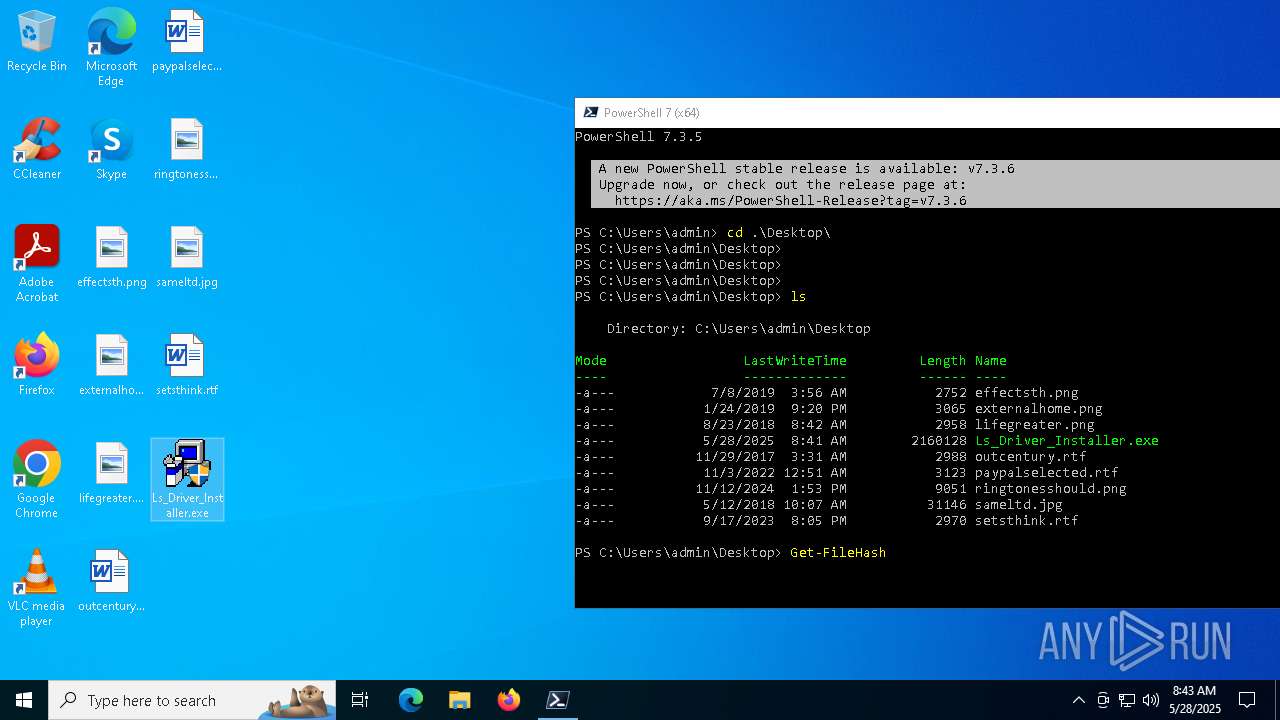Viewport: 1280px width, 720px height.
Task: Click the 'ls' command text
Action: (x=798, y=297)
